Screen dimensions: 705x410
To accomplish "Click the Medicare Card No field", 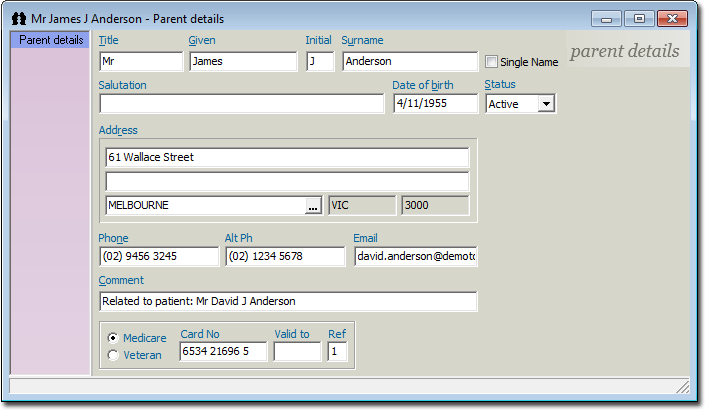I will [223, 352].
